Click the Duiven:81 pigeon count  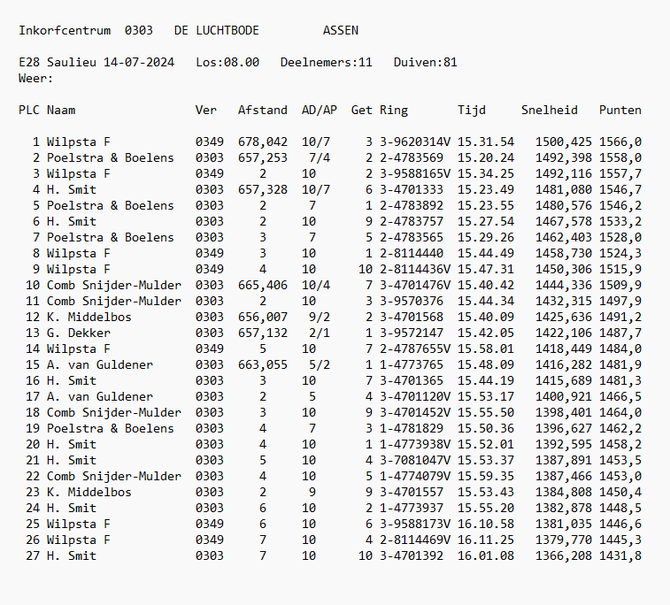425,62
